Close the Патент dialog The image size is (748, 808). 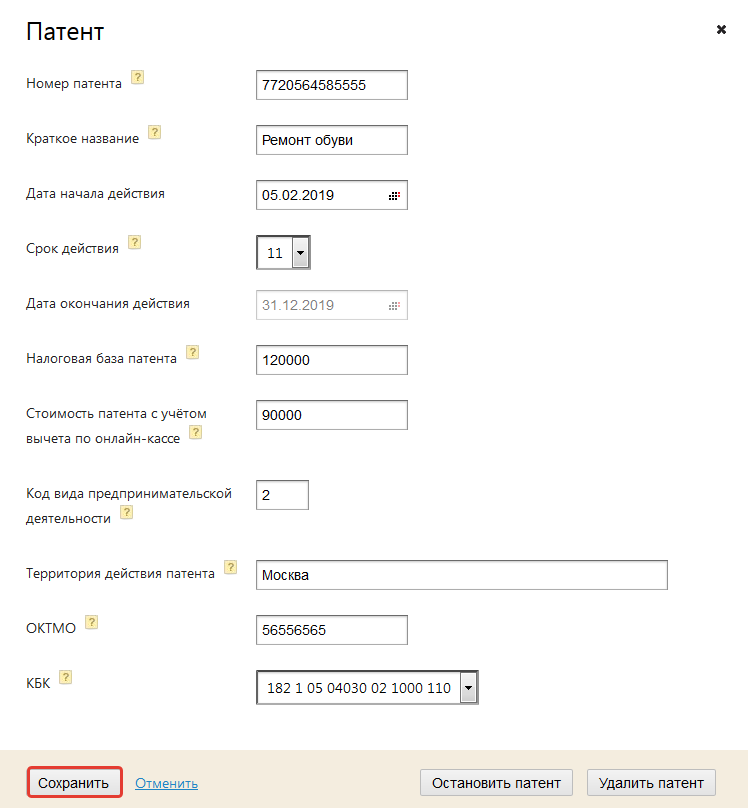[x=721, y=30]
